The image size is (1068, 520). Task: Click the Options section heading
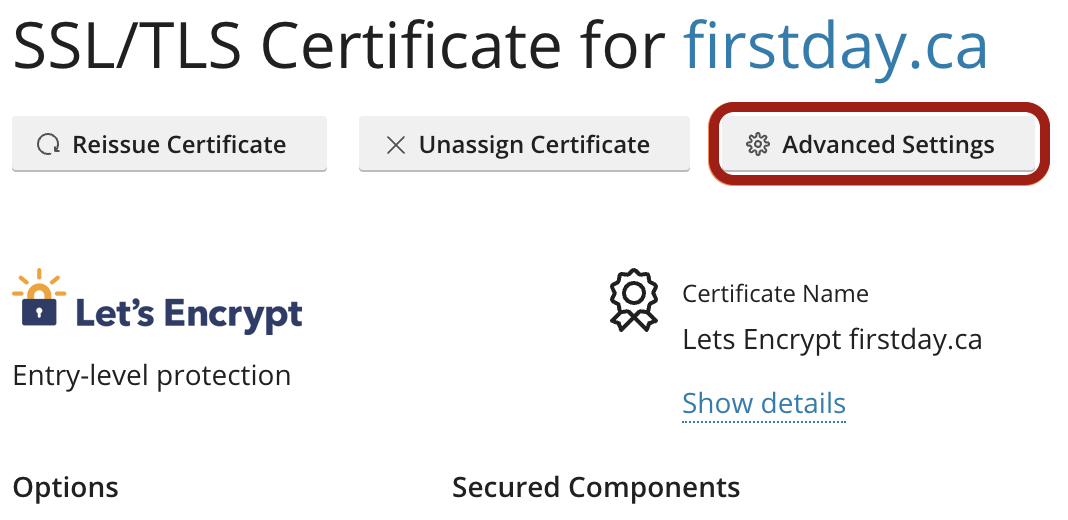click(65, 487)
